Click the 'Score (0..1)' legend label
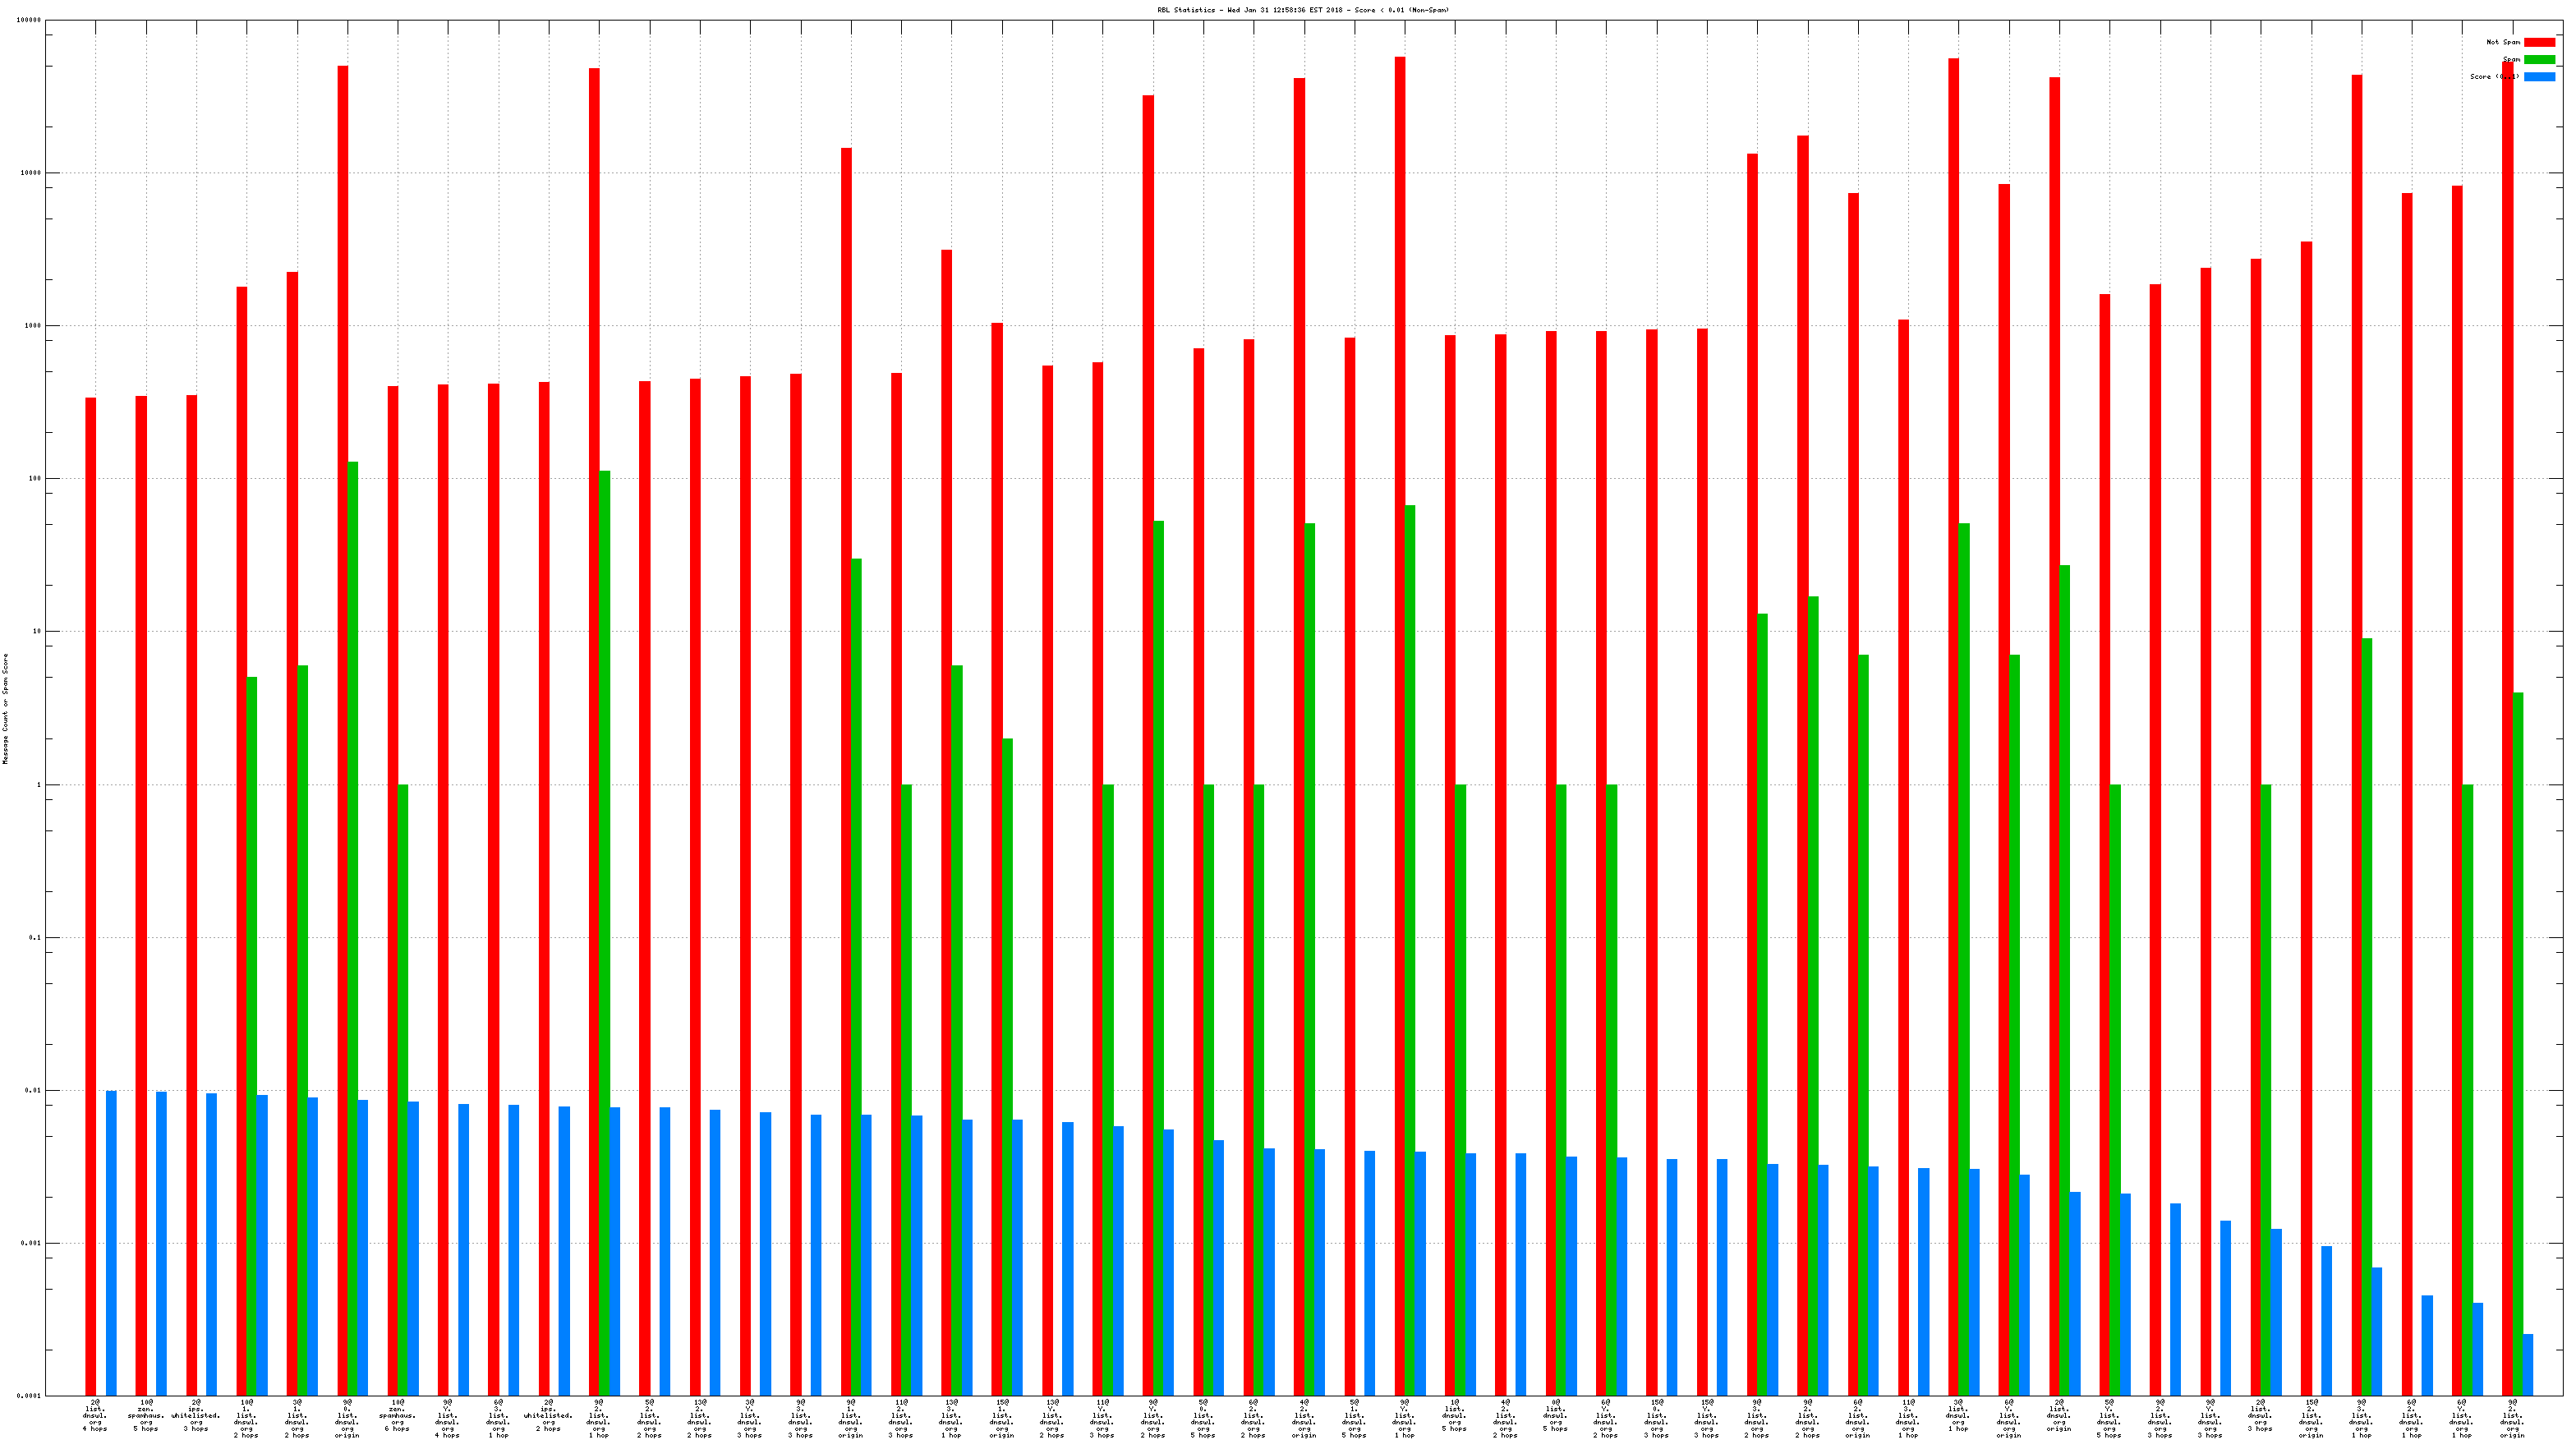2576x1449 pixels. pos(2493,76)
